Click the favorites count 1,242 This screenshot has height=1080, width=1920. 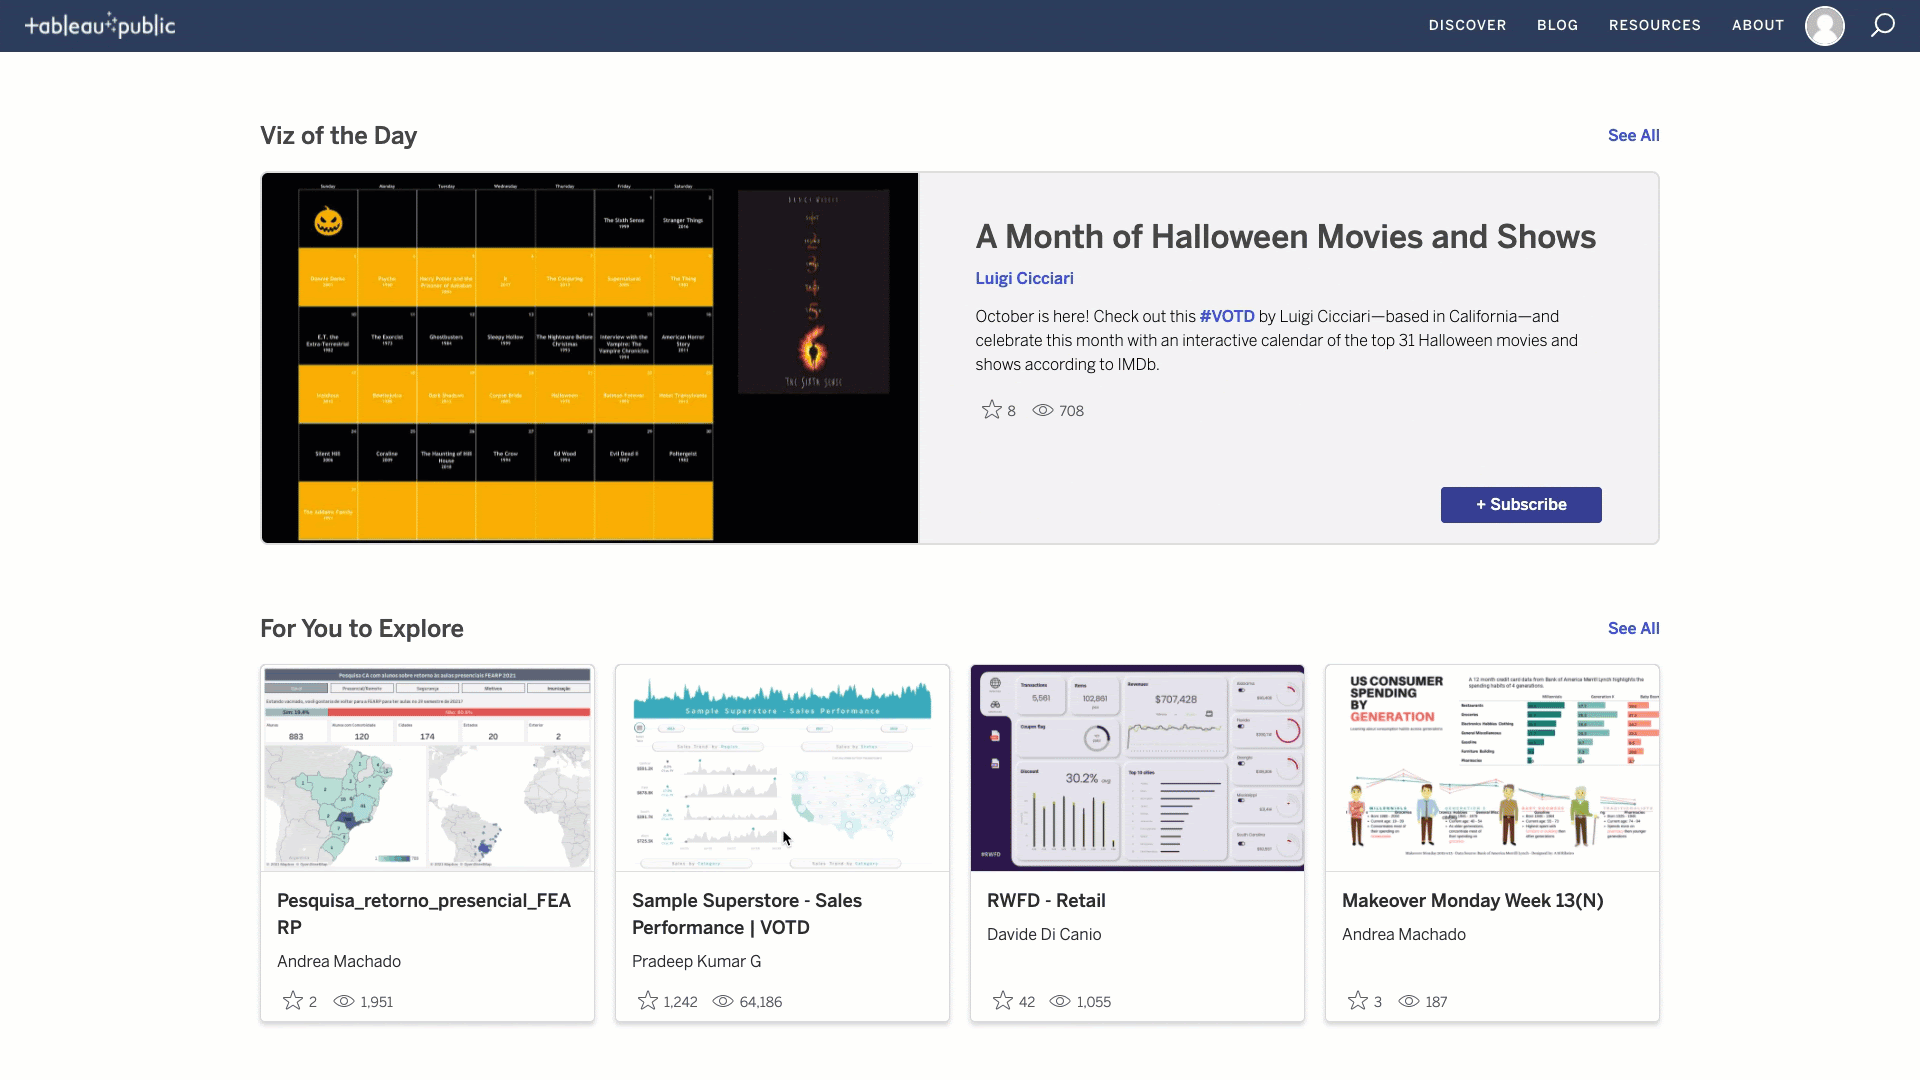point(680,1002)
